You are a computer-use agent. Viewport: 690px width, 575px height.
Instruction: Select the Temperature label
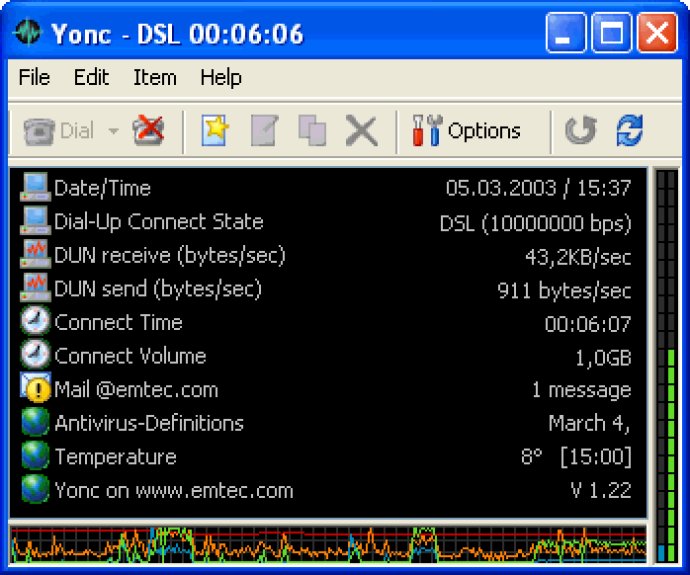(115, 457)
